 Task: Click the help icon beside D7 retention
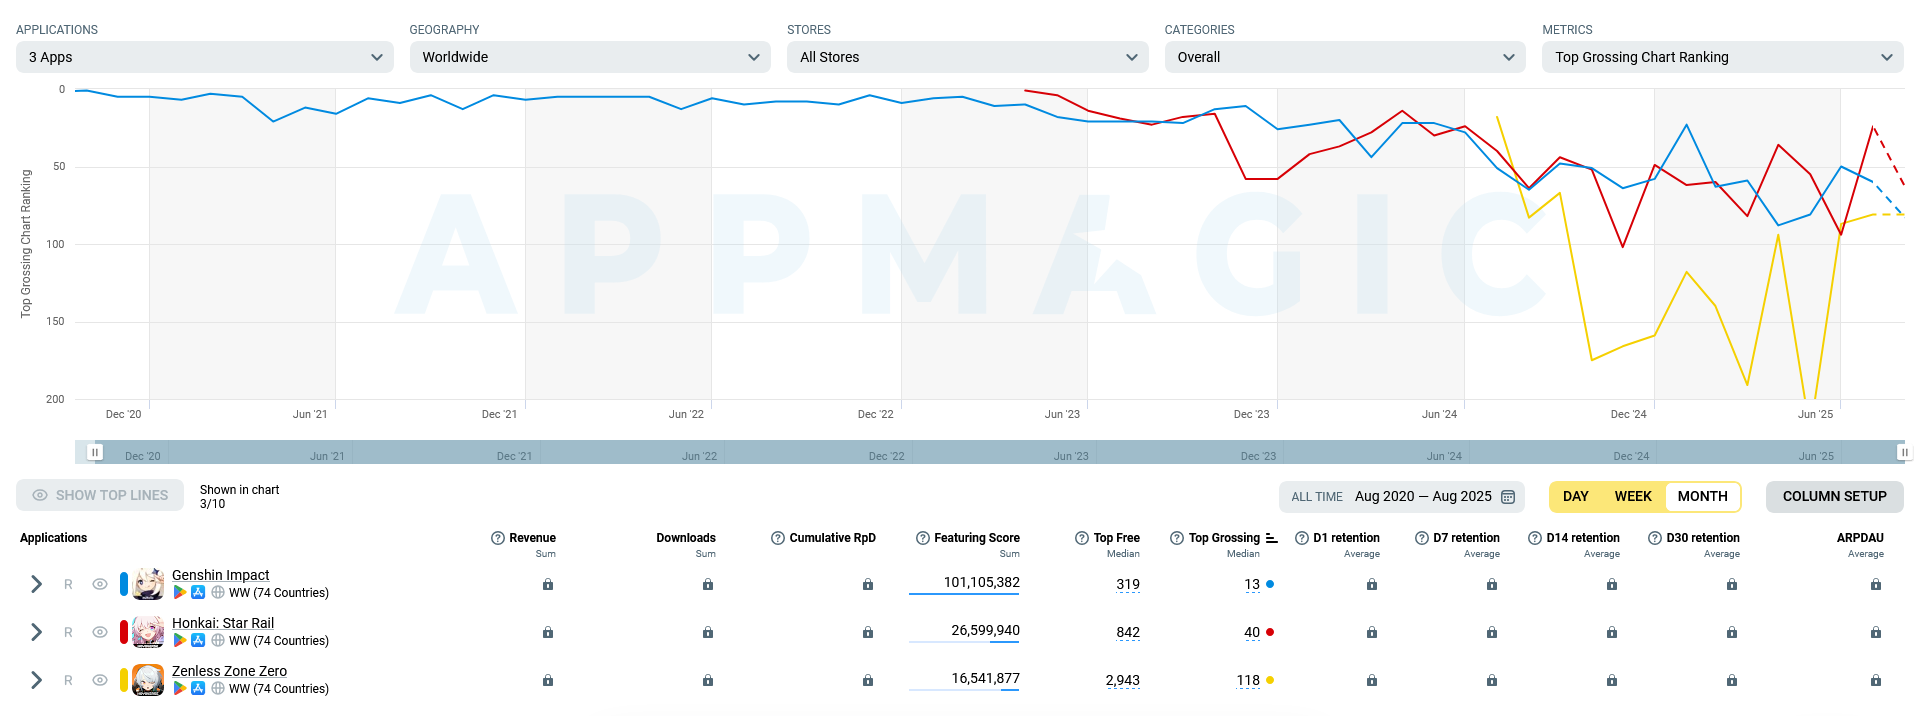pyautogui.click(x=1422, y=538)
